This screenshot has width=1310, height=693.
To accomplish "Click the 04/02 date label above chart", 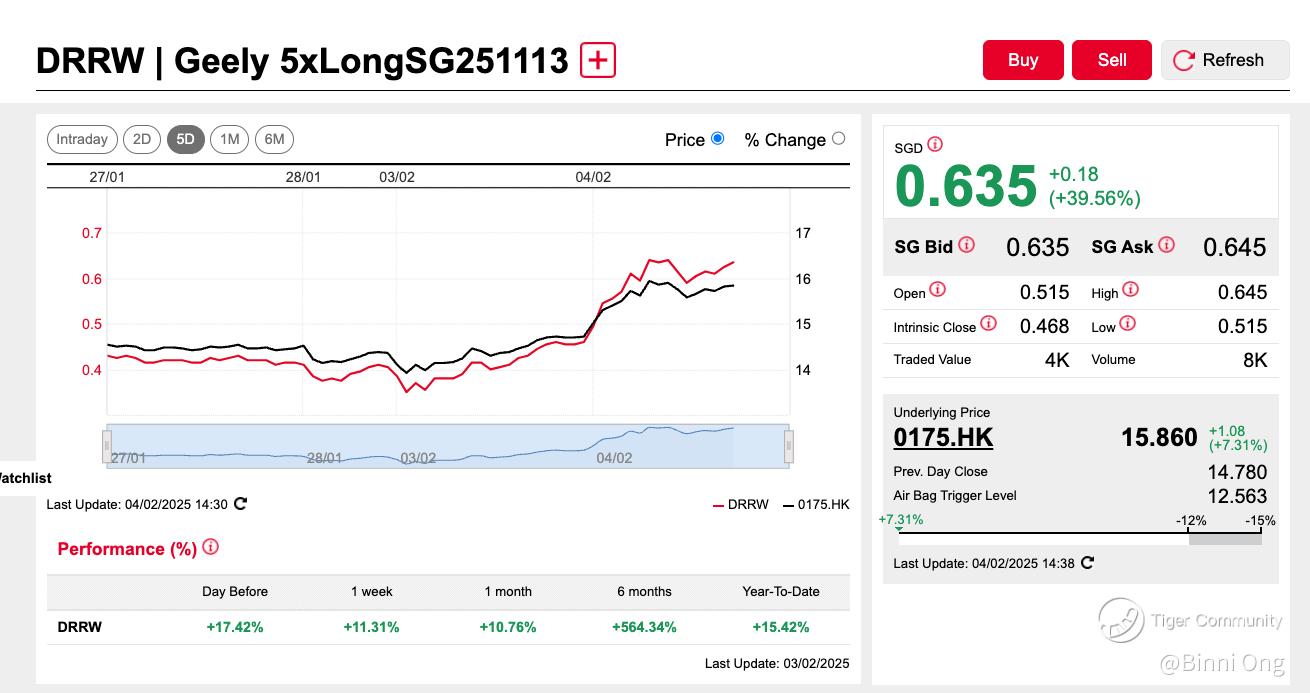I will [x=593, y=177].
